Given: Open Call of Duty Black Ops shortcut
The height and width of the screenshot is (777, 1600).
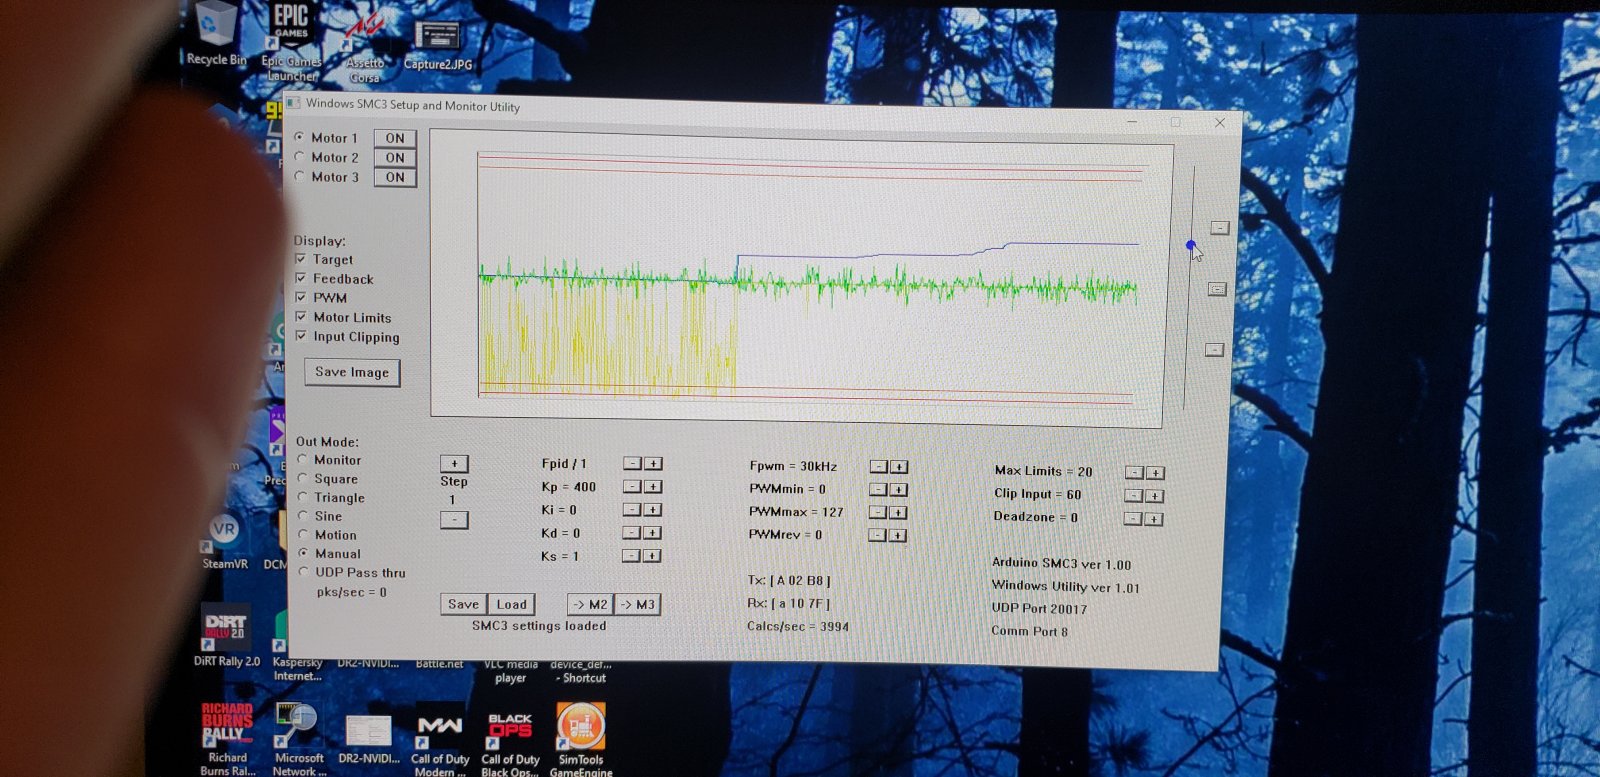Looking at the screenshot, I should click(510, 730).
